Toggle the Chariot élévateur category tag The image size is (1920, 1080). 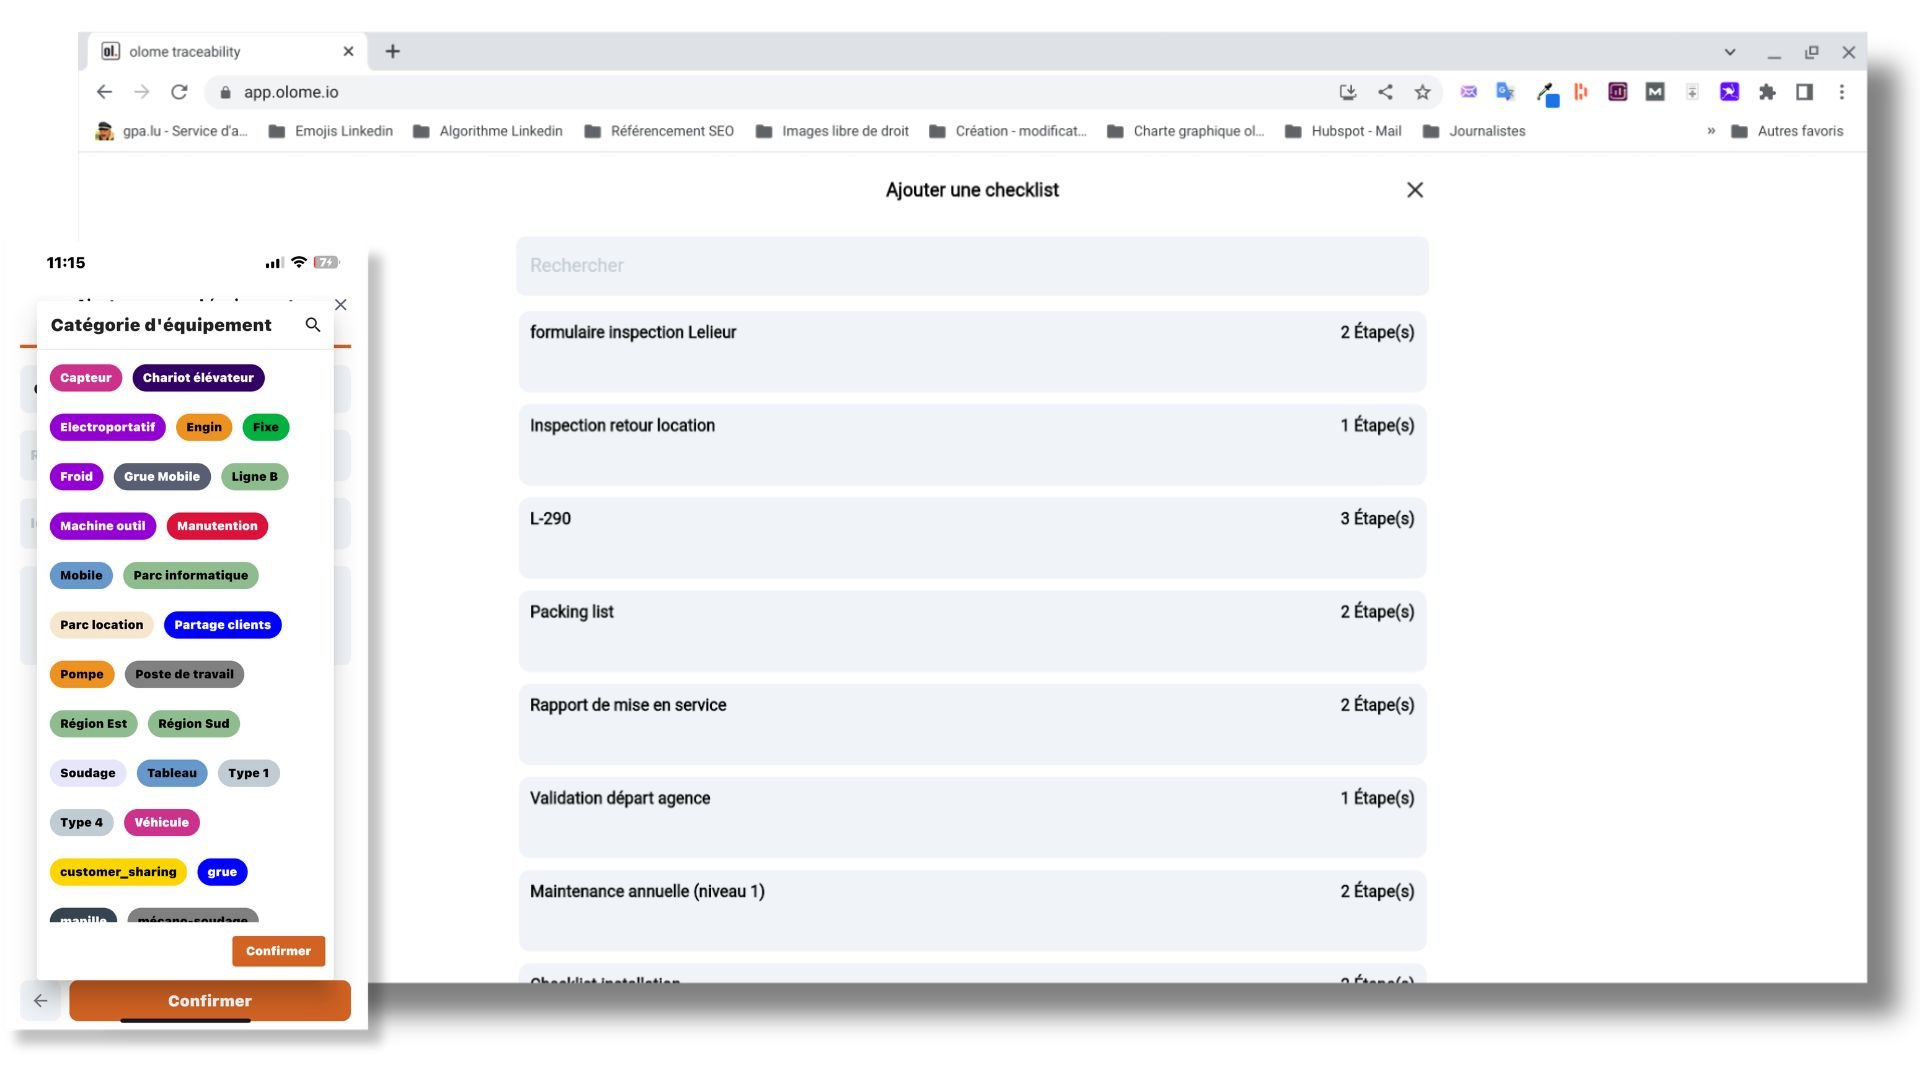point(198,378)
